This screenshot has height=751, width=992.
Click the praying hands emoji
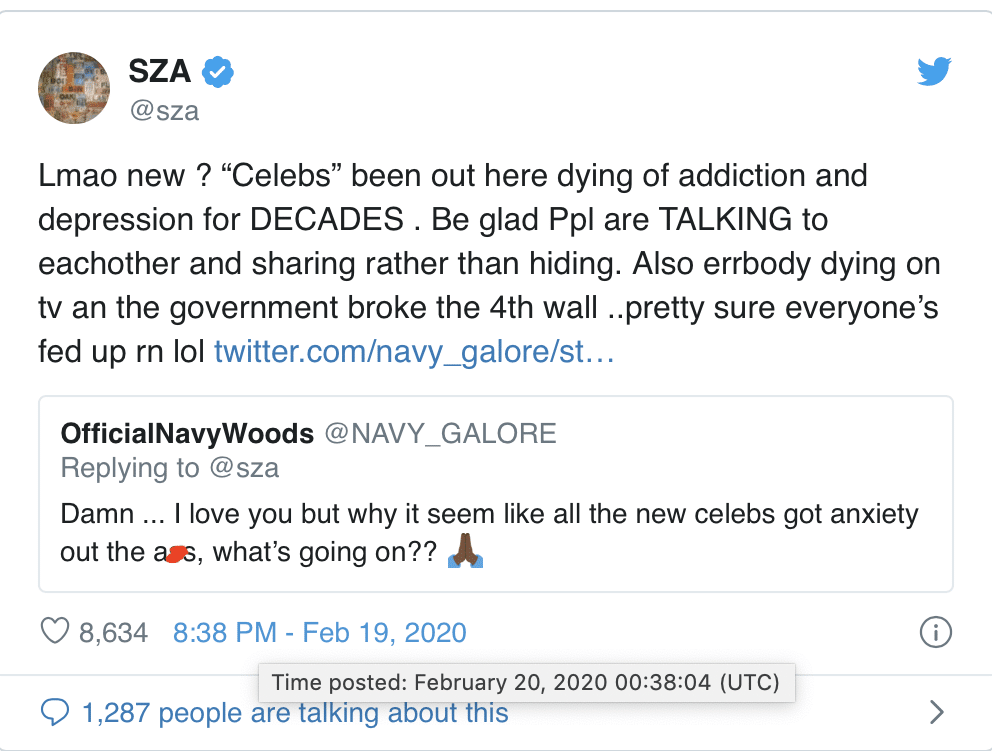[x=466, y=551]
